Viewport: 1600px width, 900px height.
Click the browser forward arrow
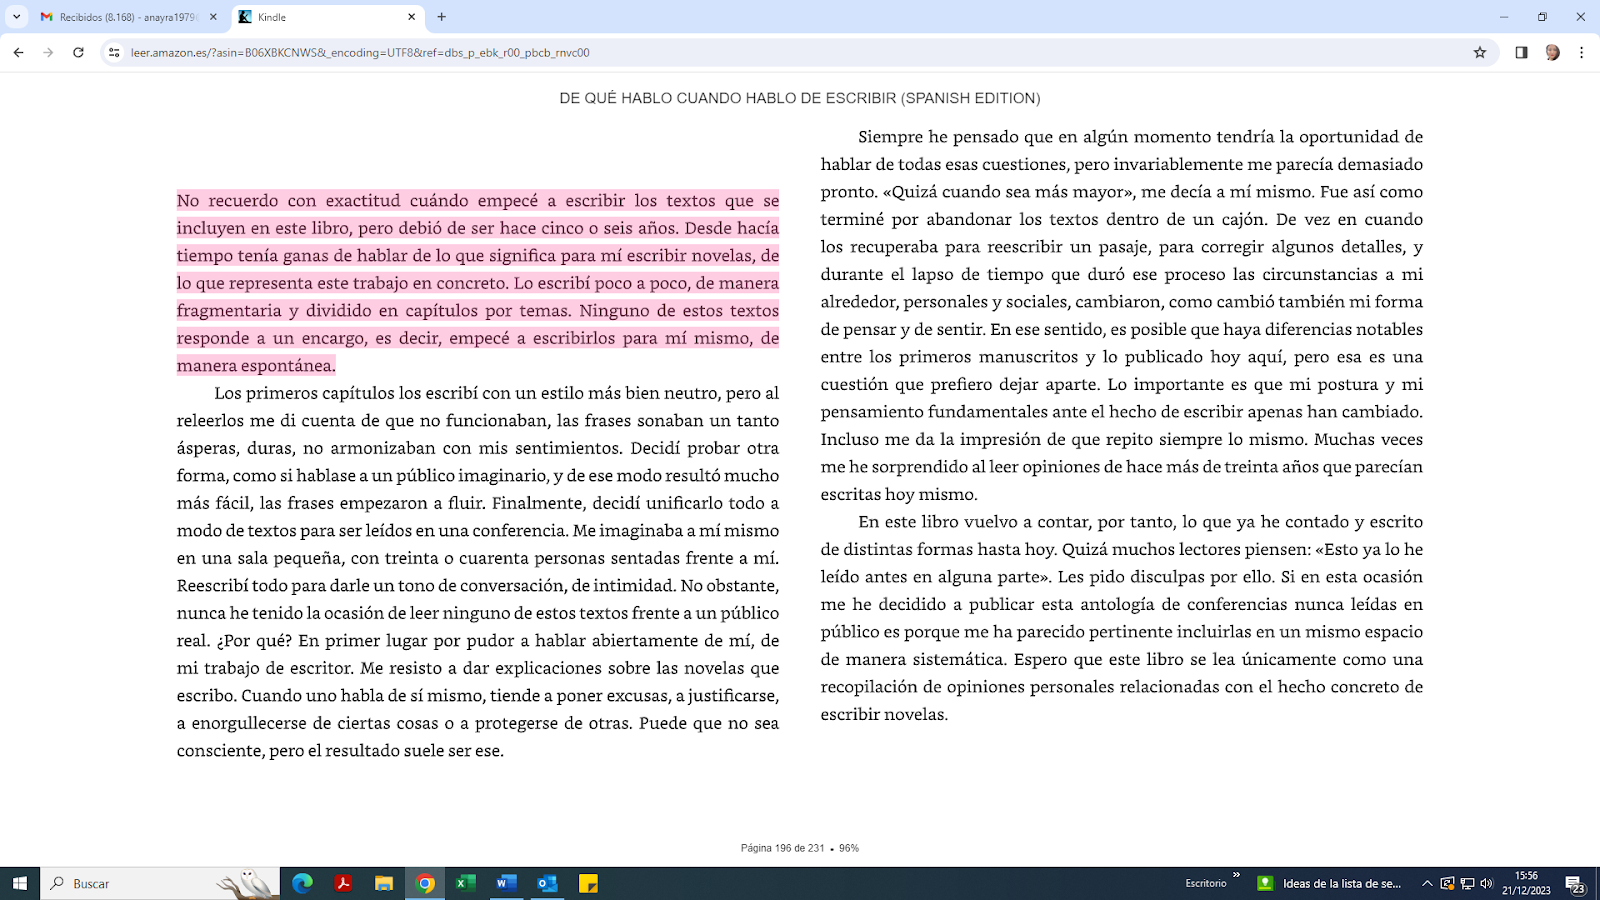48,53
